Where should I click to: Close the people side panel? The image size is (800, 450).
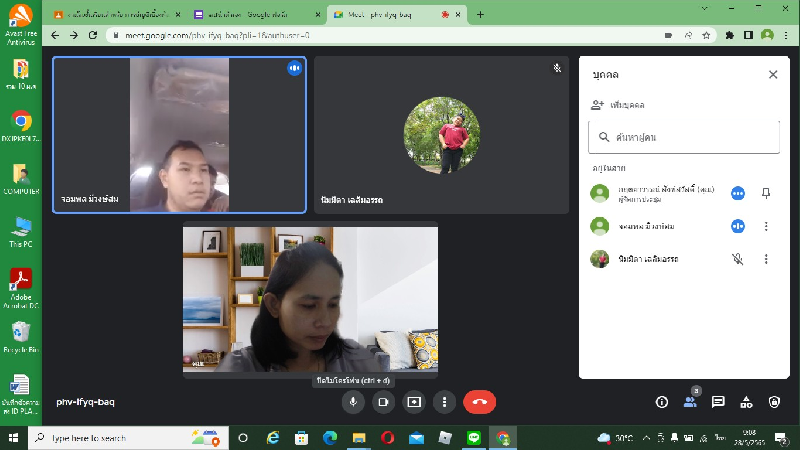tap(772, 75)
